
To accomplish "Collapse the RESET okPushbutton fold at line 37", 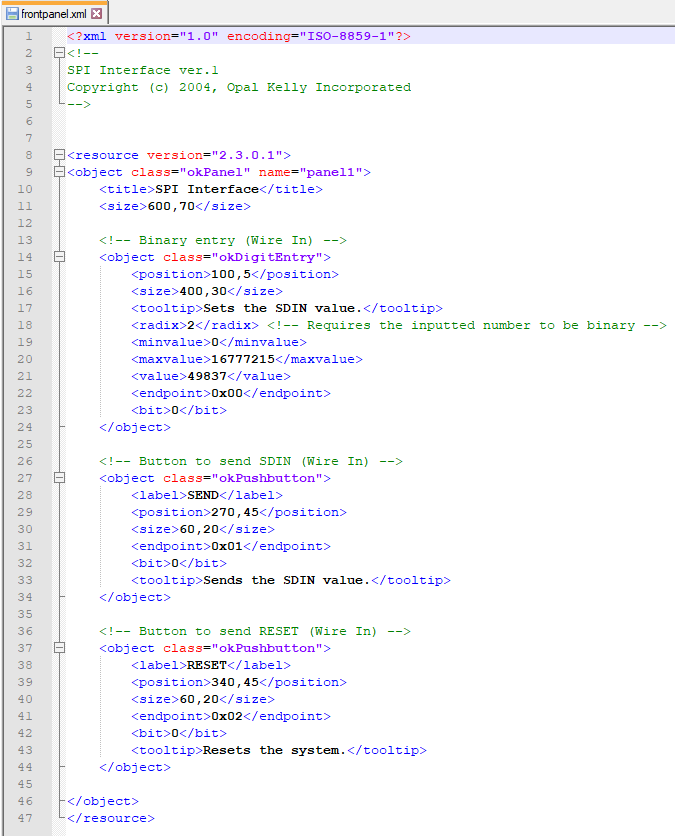I will pyautogui.click(x=59, y=648).
